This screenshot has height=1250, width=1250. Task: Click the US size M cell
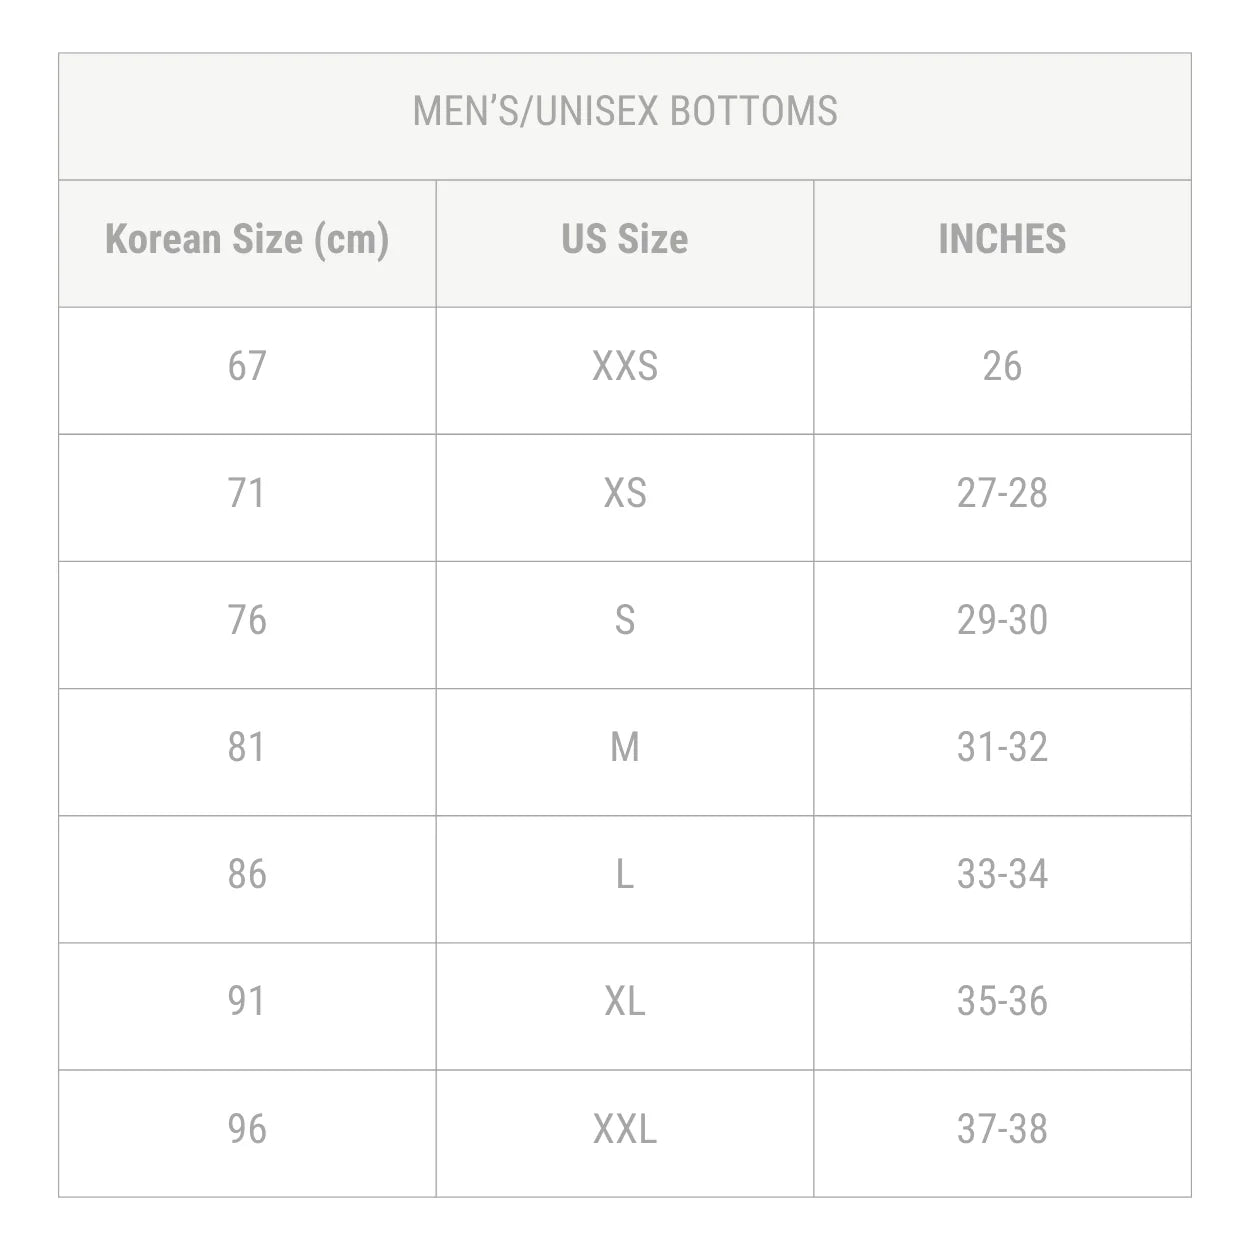[625, 748]
